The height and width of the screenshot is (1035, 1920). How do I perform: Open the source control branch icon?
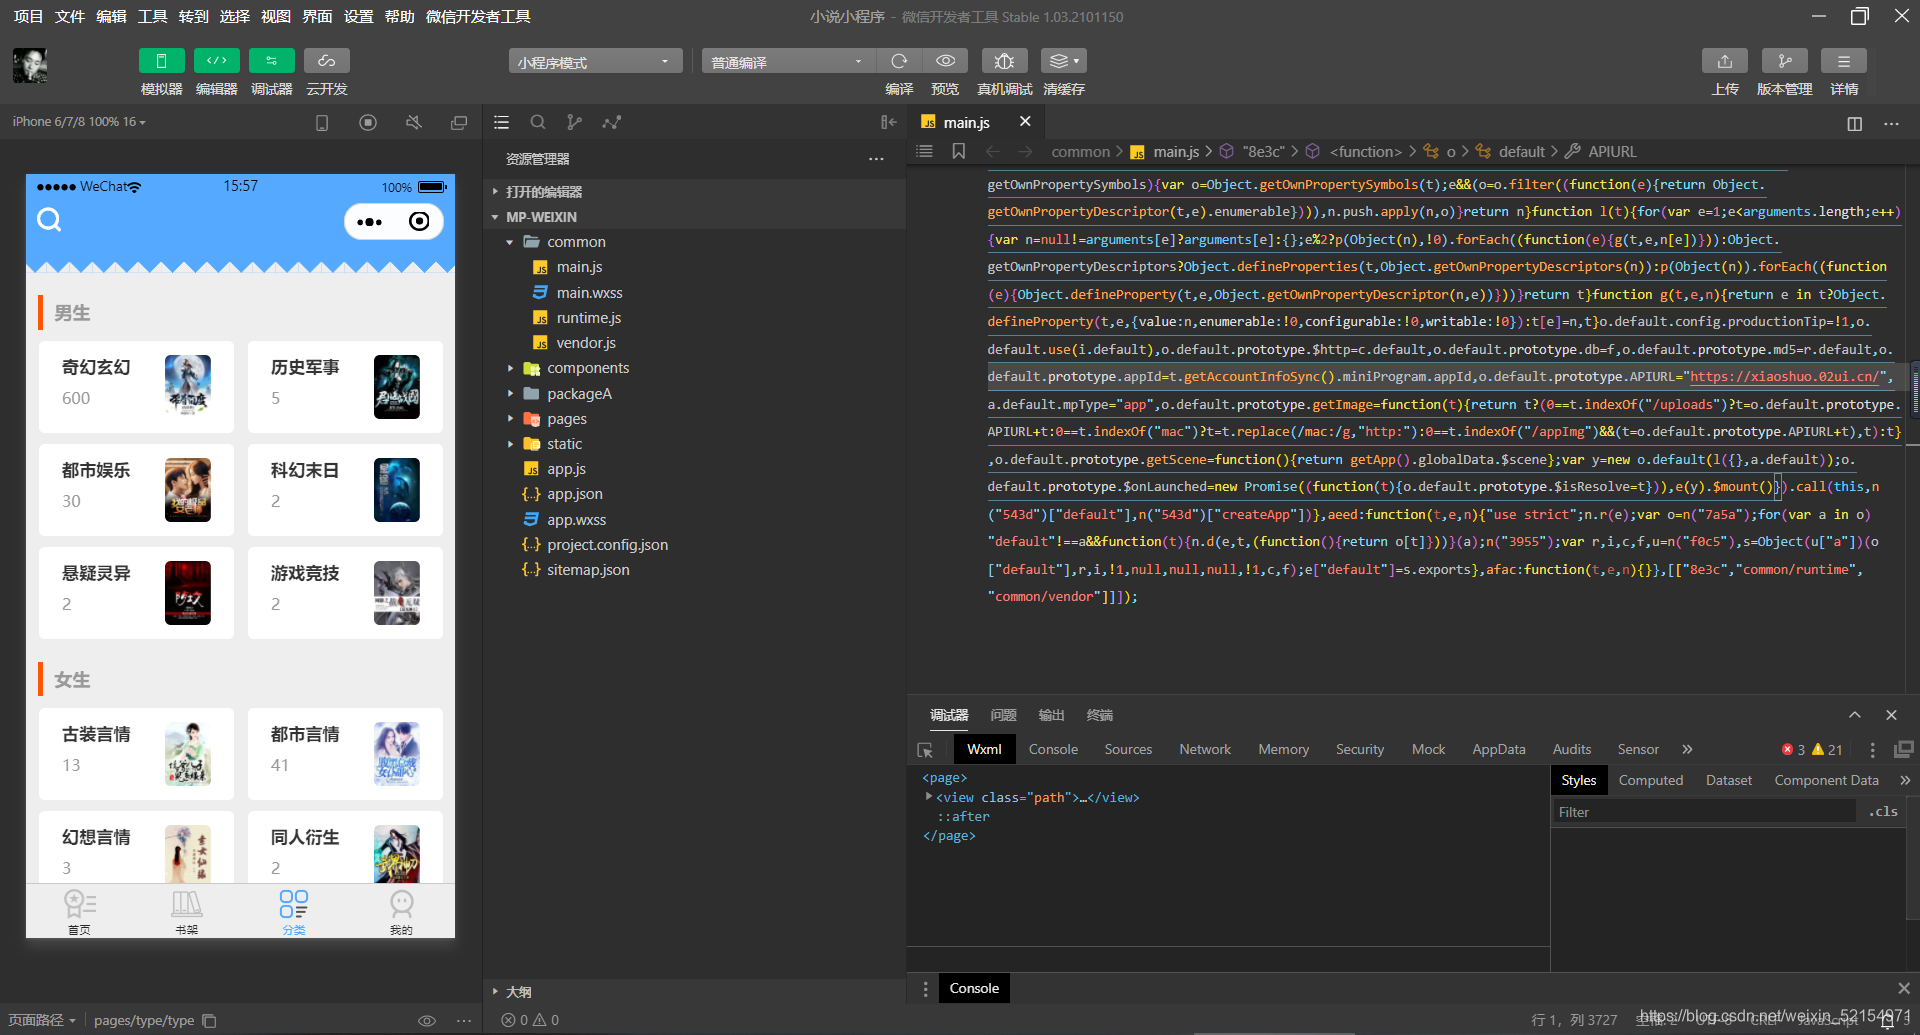(574, 123)
